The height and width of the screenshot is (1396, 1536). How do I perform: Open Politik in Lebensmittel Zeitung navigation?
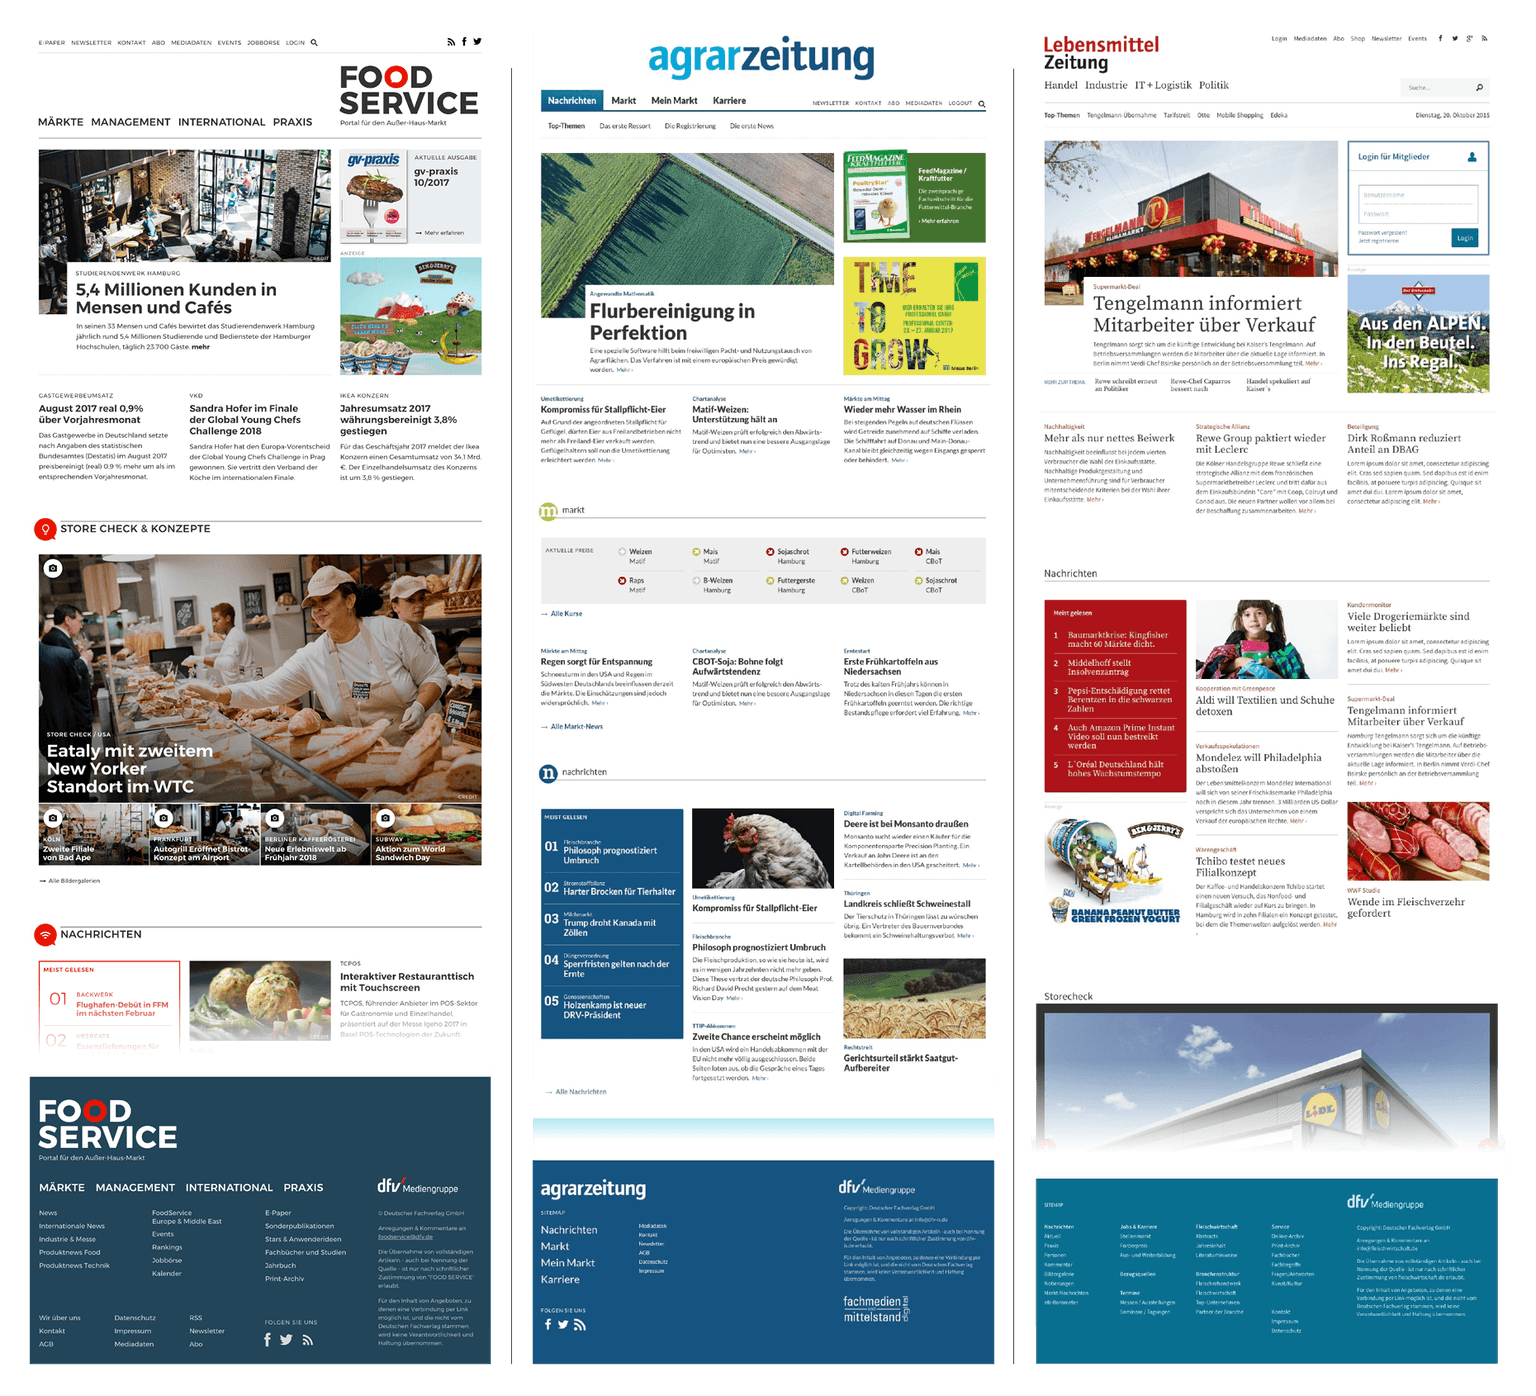(x=1214, y=86)
